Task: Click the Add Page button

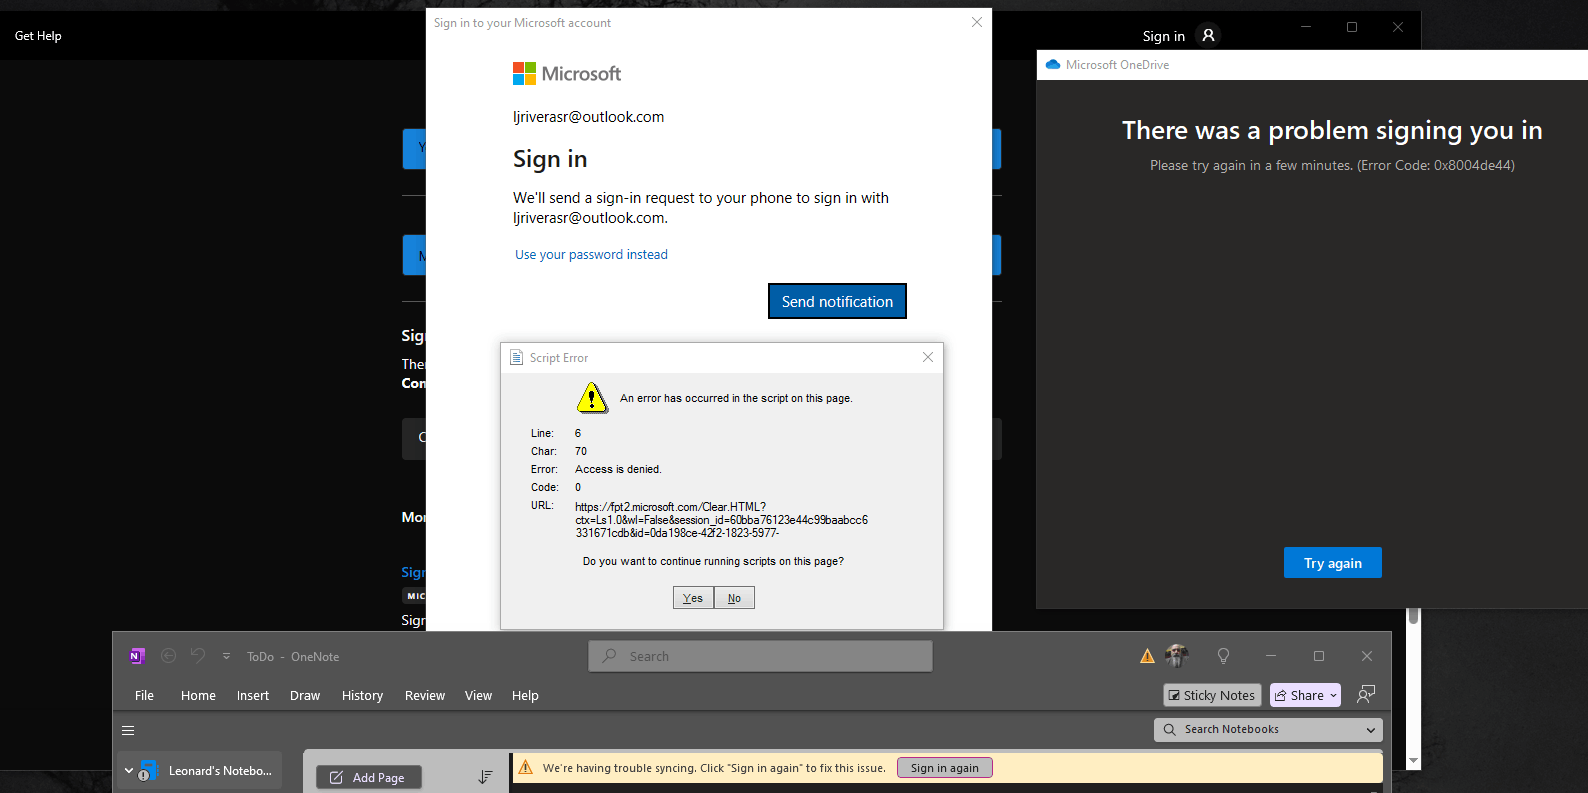Action: 369,777
